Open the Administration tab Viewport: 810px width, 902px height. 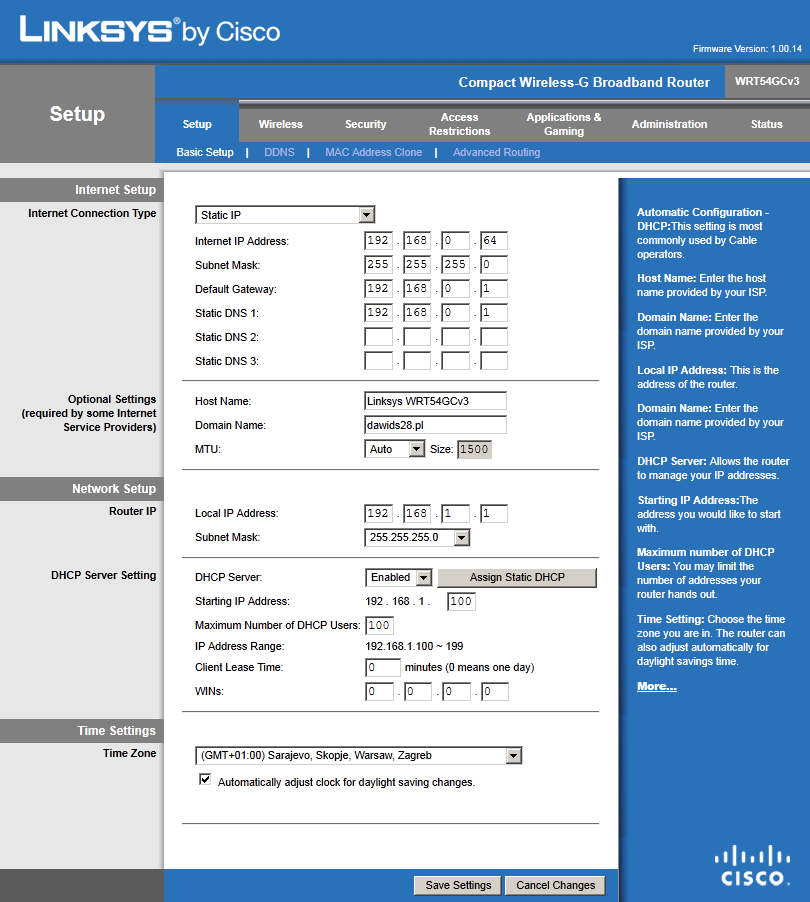[669, 124]
